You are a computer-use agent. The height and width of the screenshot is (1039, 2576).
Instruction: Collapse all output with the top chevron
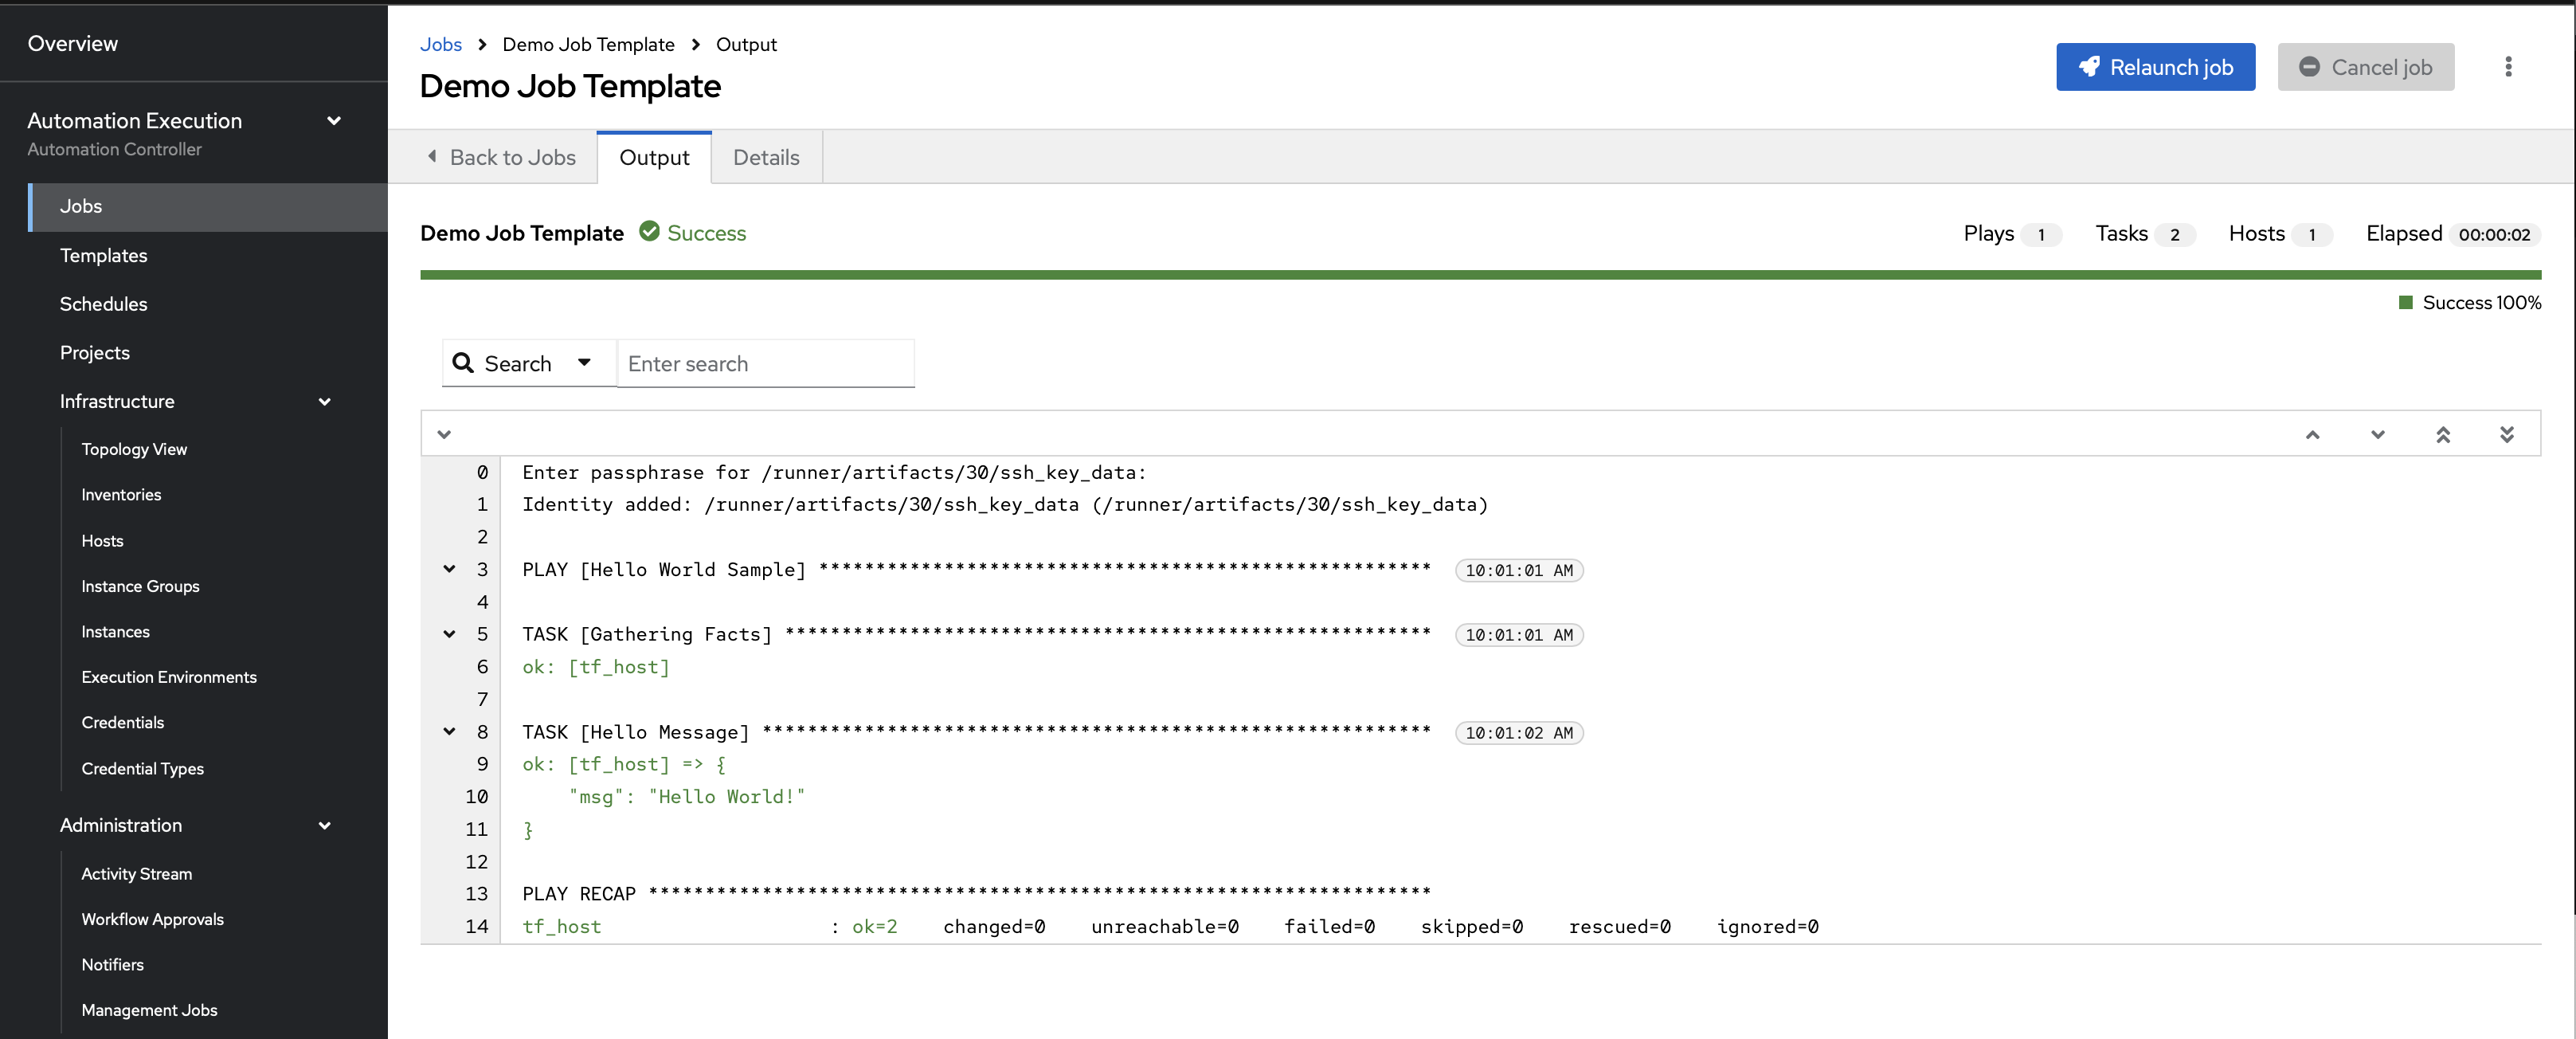point(444,434)
